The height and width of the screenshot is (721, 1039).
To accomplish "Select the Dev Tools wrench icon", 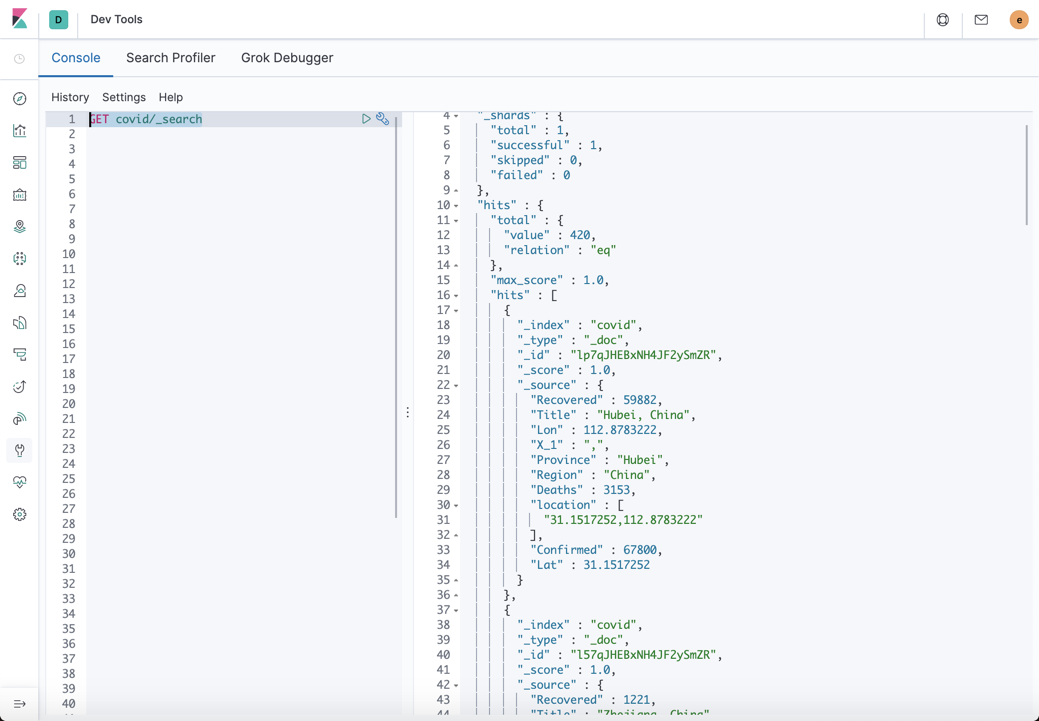I will point(19,450).
